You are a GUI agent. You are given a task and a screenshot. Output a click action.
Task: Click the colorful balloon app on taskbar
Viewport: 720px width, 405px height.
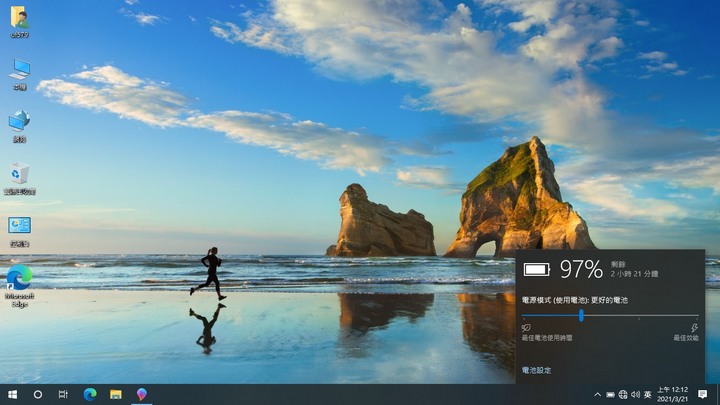pos(141,394)
